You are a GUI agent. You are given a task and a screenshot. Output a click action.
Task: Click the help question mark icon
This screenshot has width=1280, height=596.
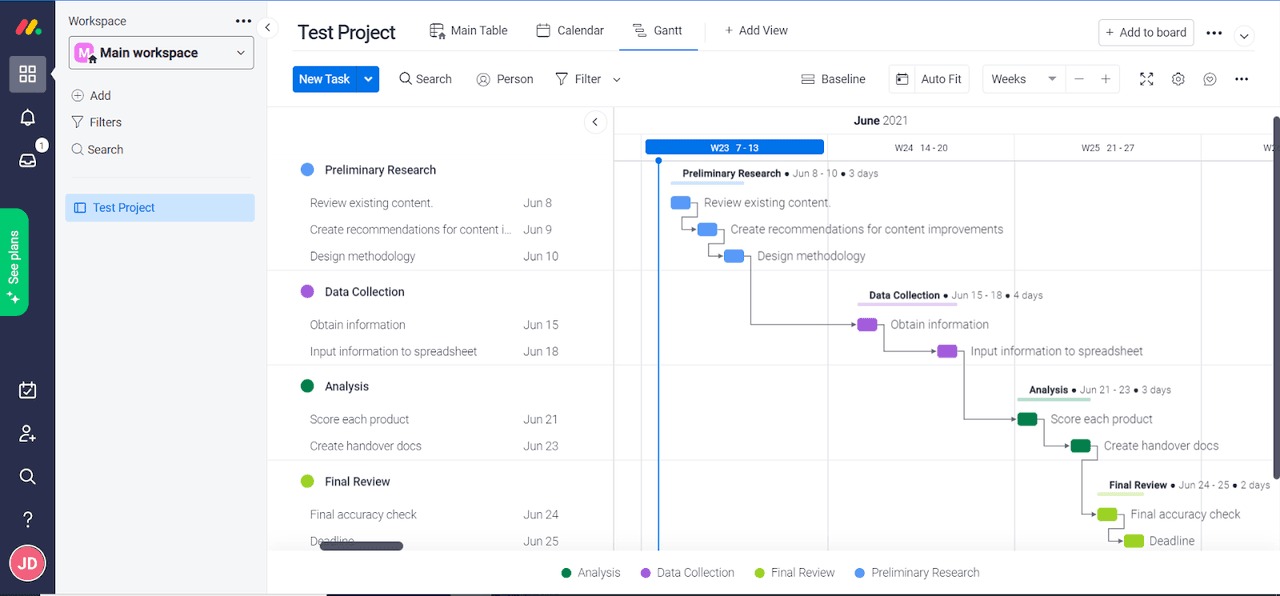[x=27, y=519]
